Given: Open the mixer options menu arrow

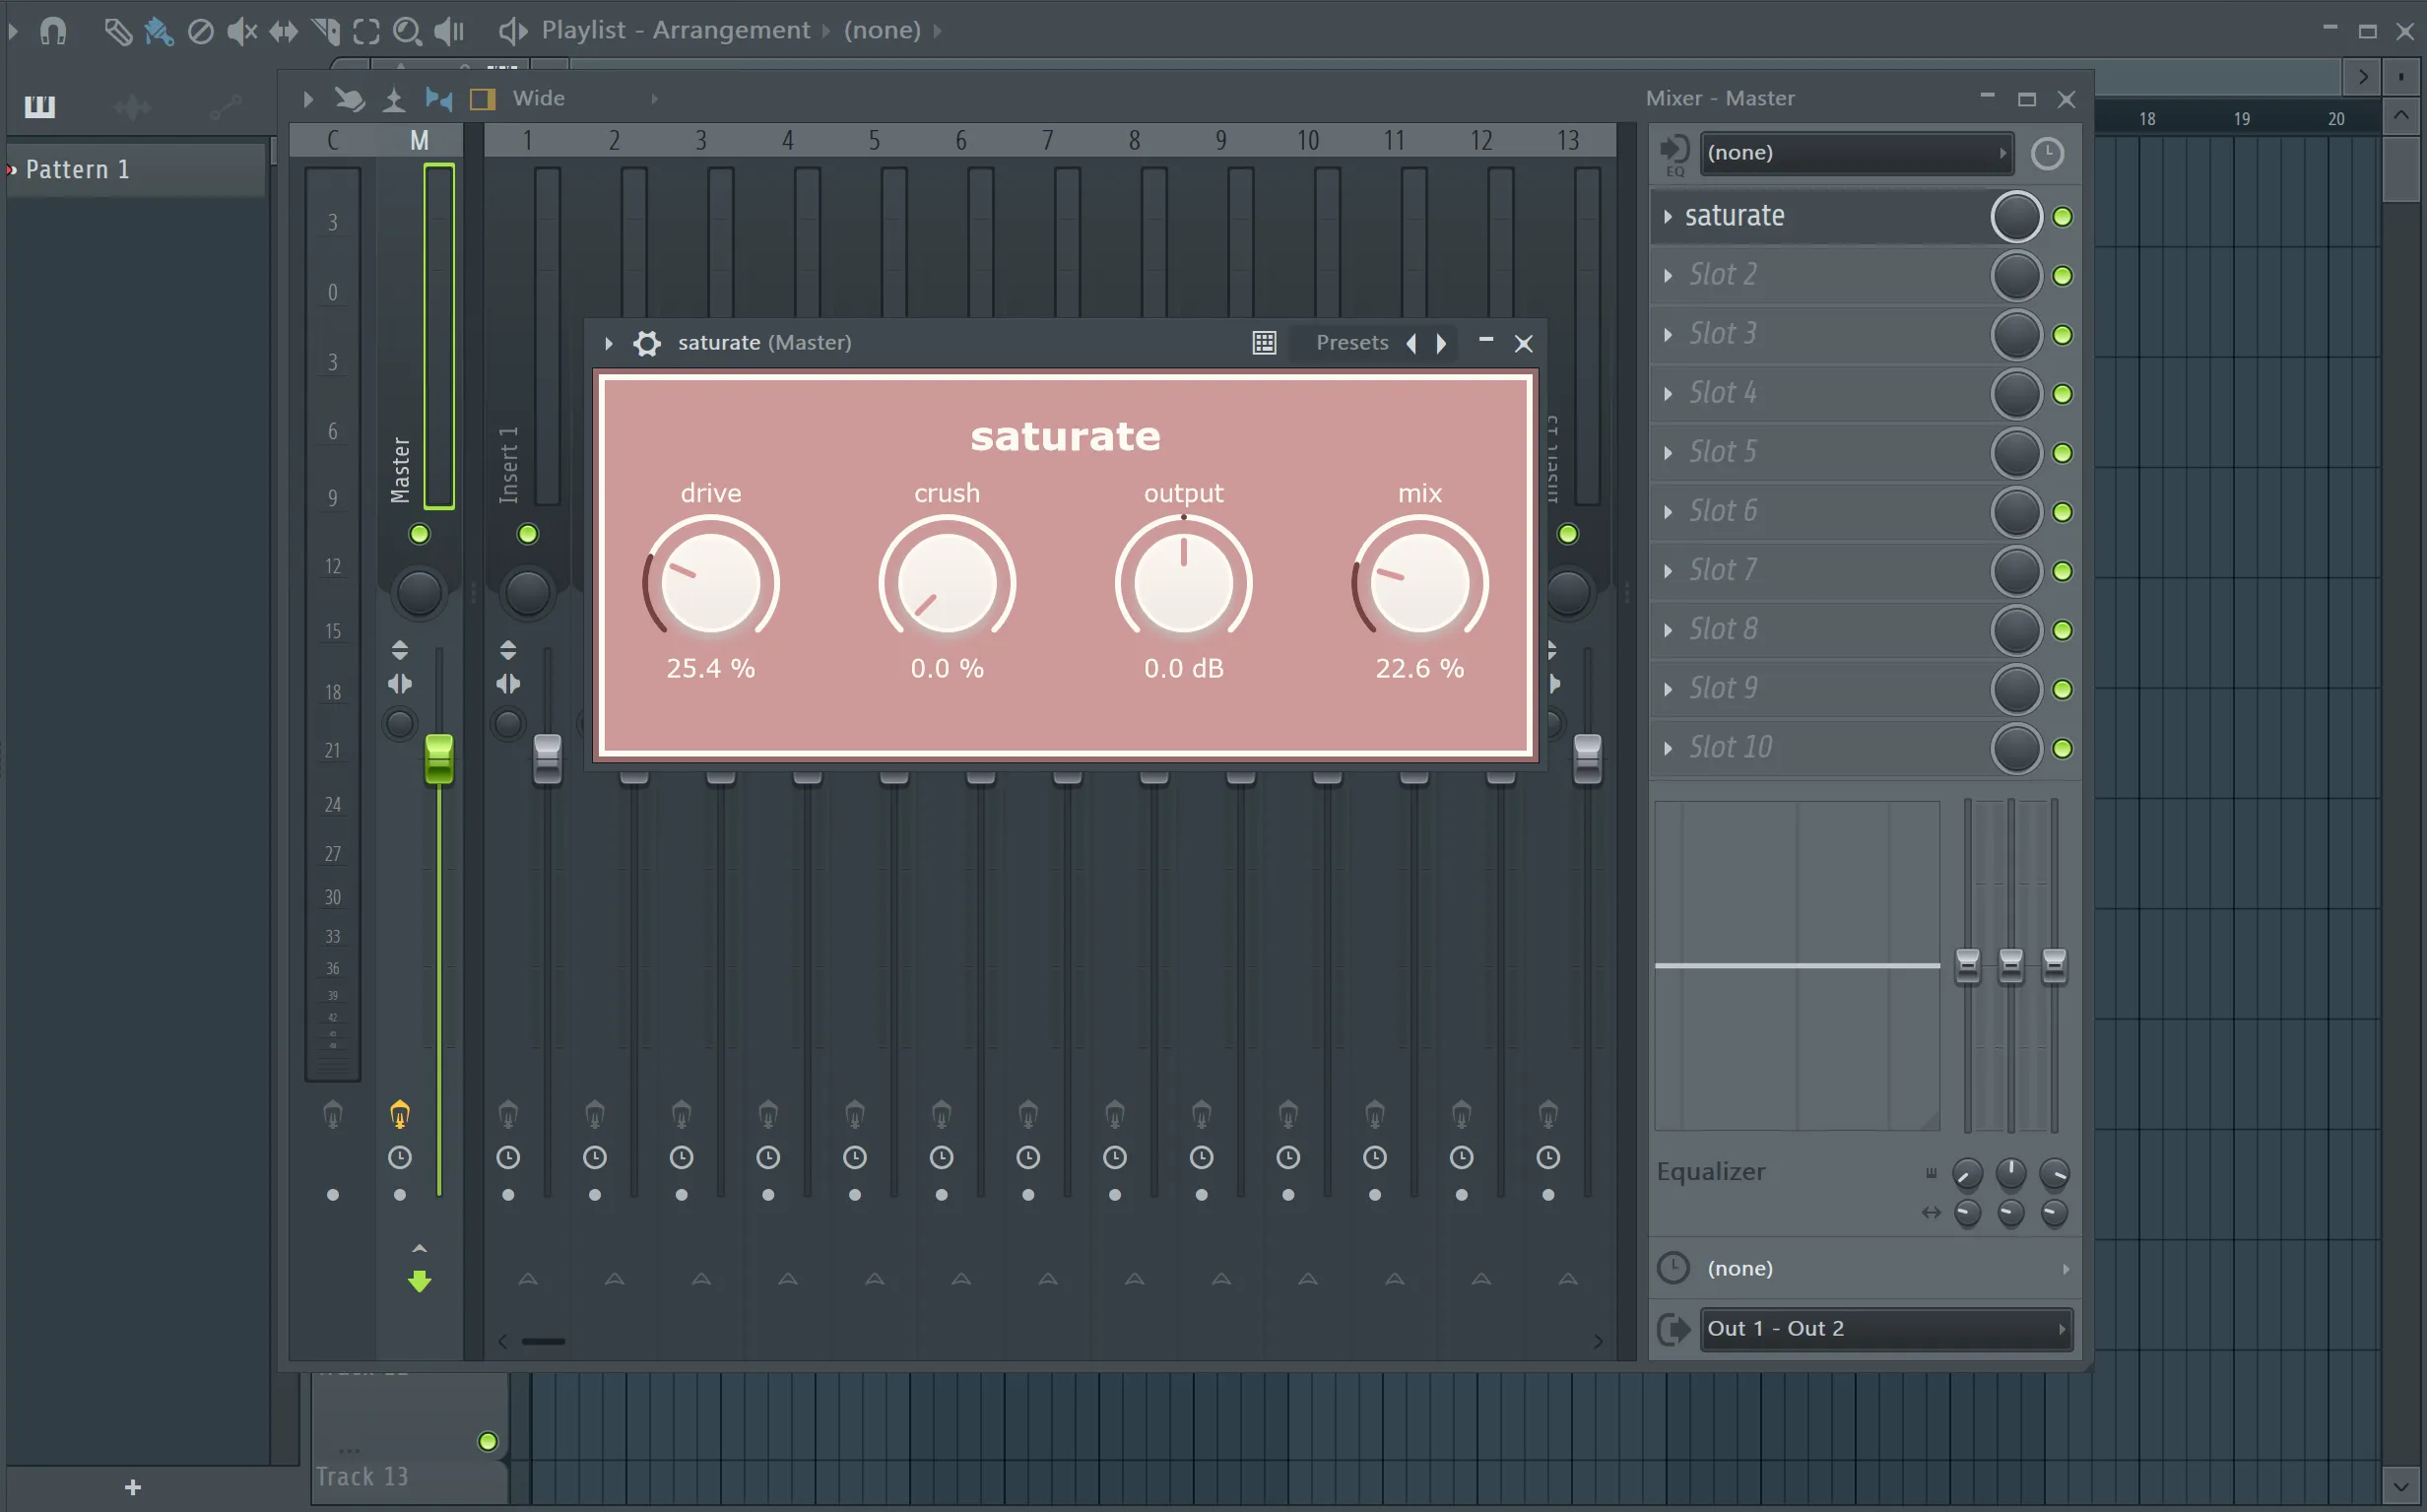Looking at the screenshot, I should [x=307, y=98].
